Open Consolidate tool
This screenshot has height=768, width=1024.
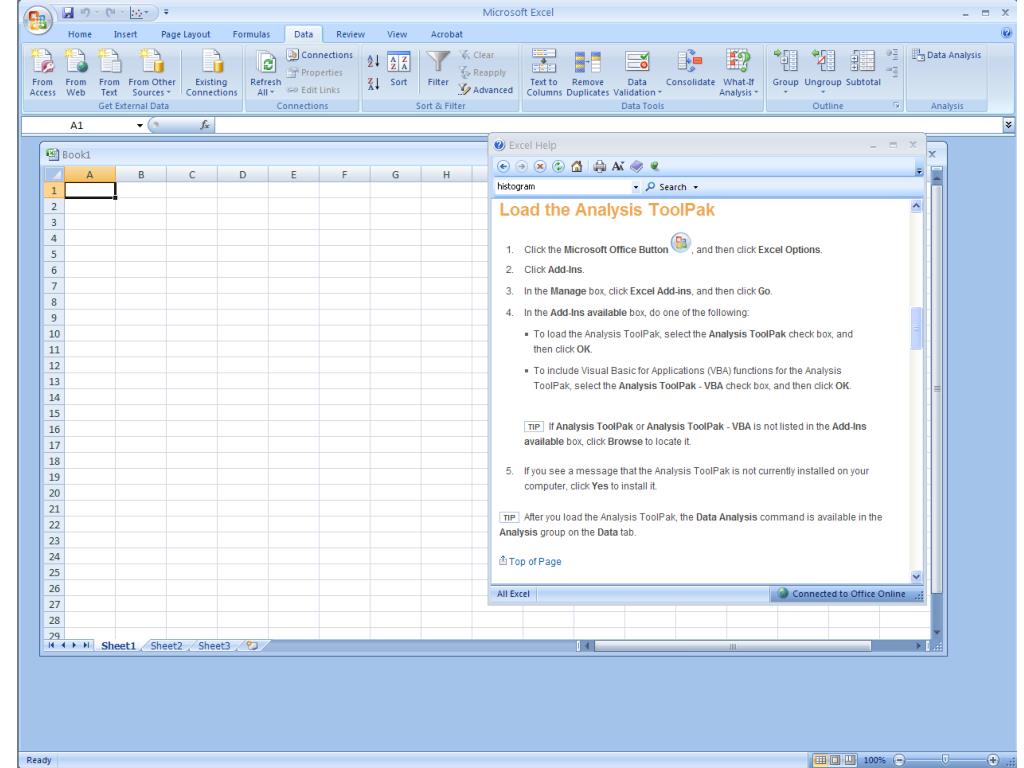point(690,69)
